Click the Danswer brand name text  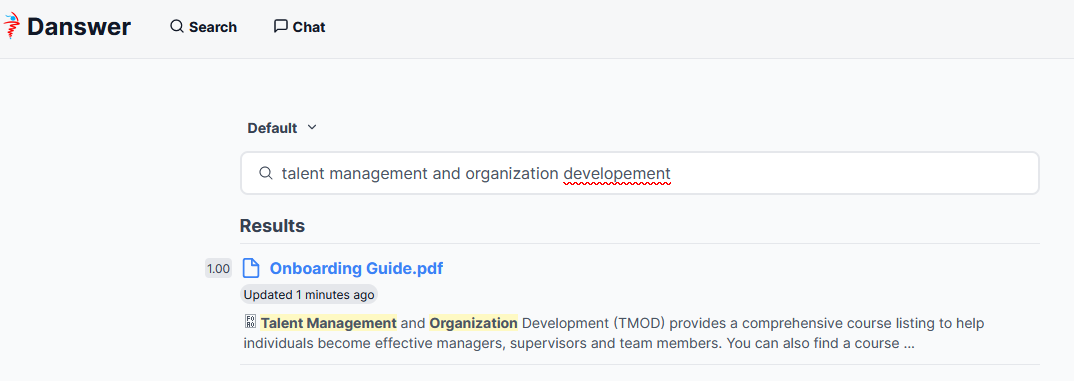pyautogui.click(x=79, y=27)
